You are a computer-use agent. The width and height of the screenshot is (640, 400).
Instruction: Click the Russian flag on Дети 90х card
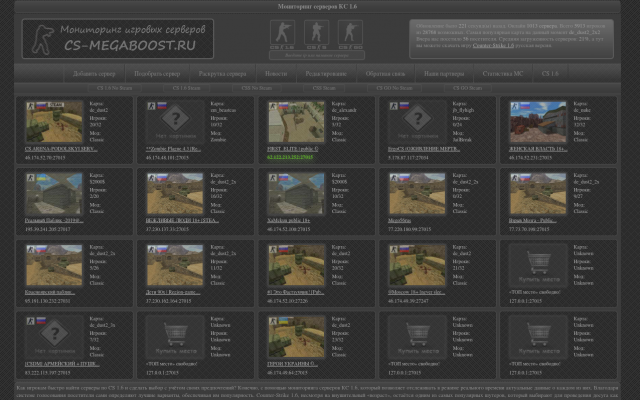point(162,249)
